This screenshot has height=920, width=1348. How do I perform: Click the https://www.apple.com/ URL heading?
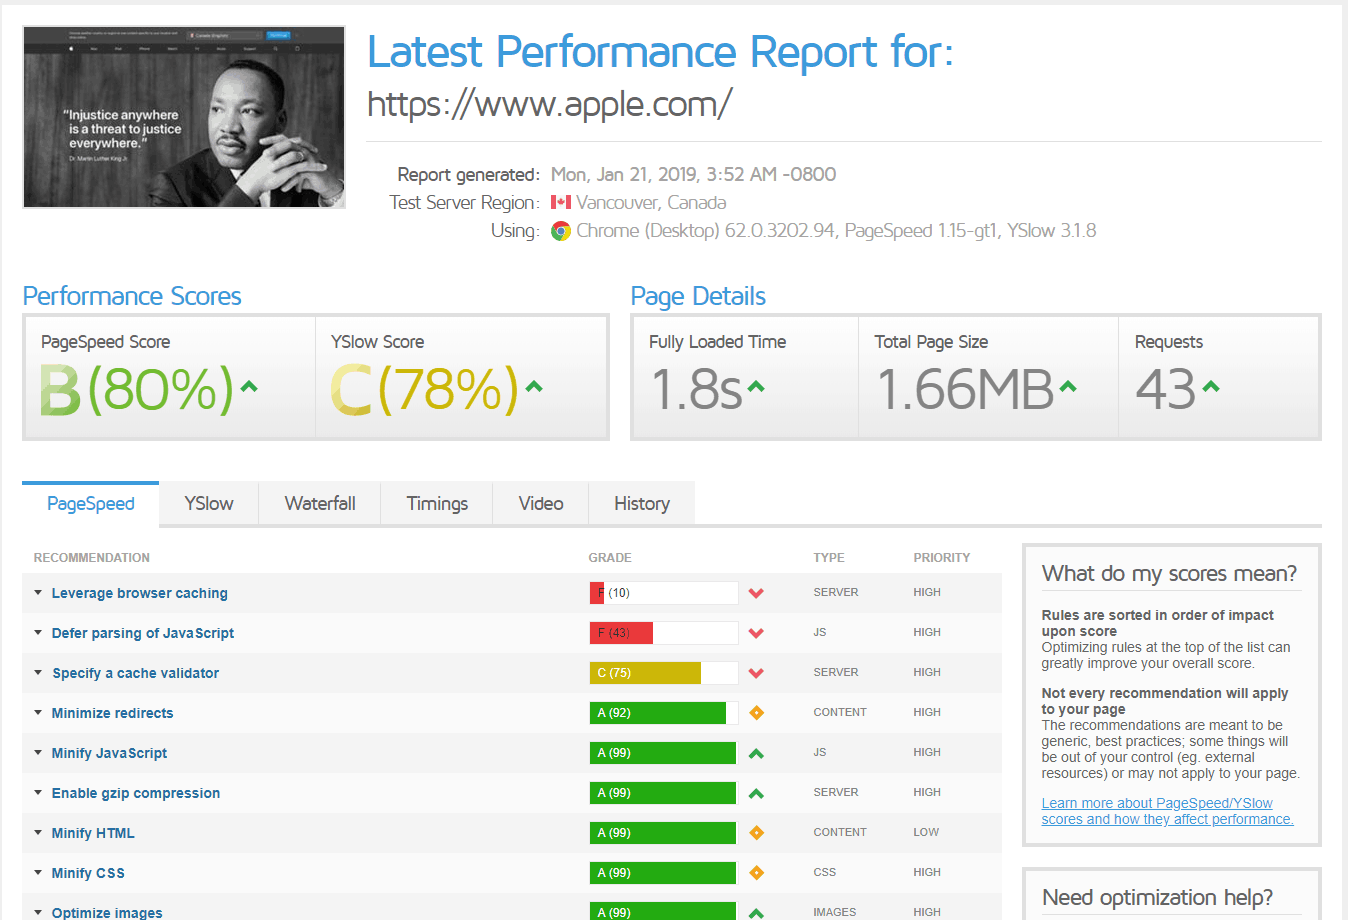click(550, 102)
